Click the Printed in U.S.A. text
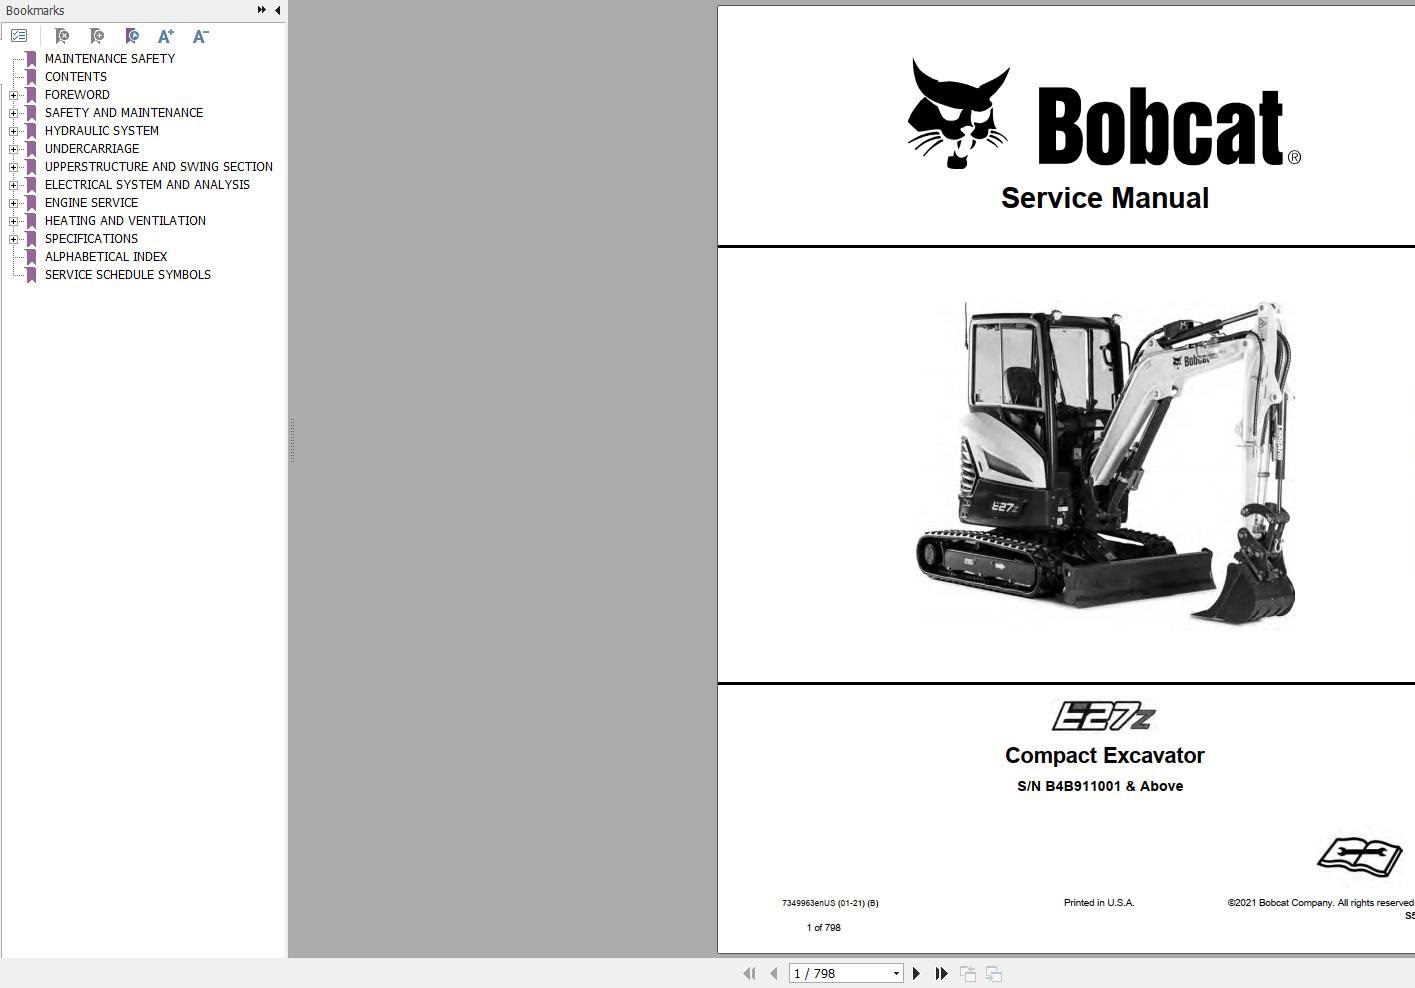1415x988 pixels. 1099,903
